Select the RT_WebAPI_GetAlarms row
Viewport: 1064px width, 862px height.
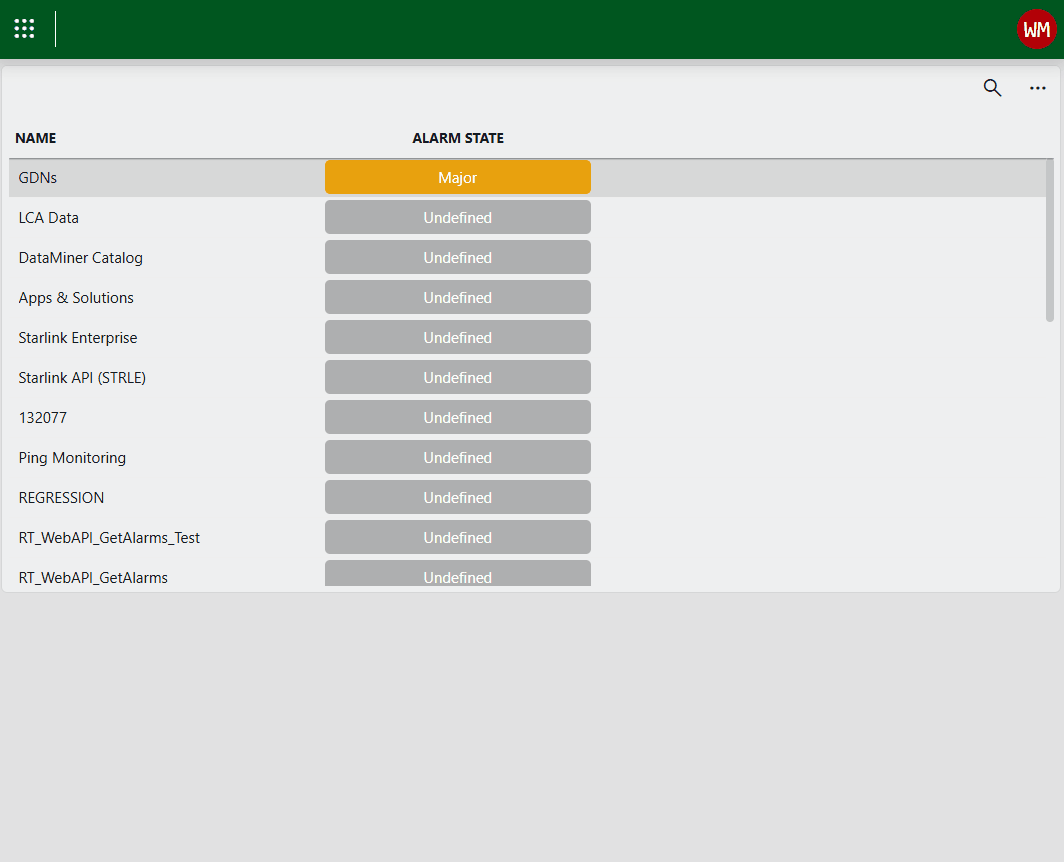click(x=93, y=577)
